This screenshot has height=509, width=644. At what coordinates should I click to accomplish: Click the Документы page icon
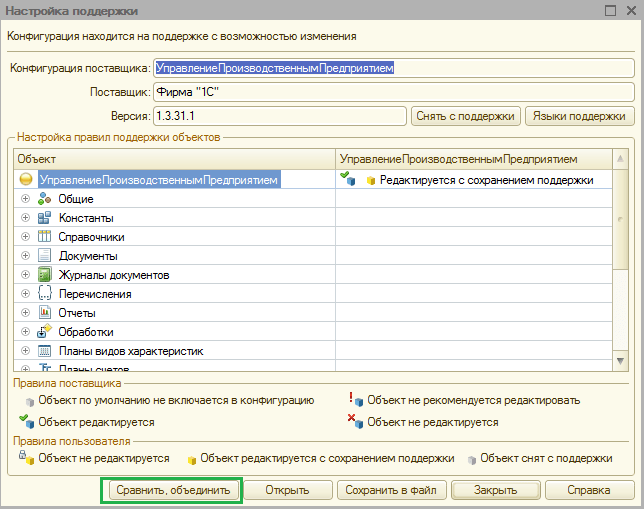(44, 255)
